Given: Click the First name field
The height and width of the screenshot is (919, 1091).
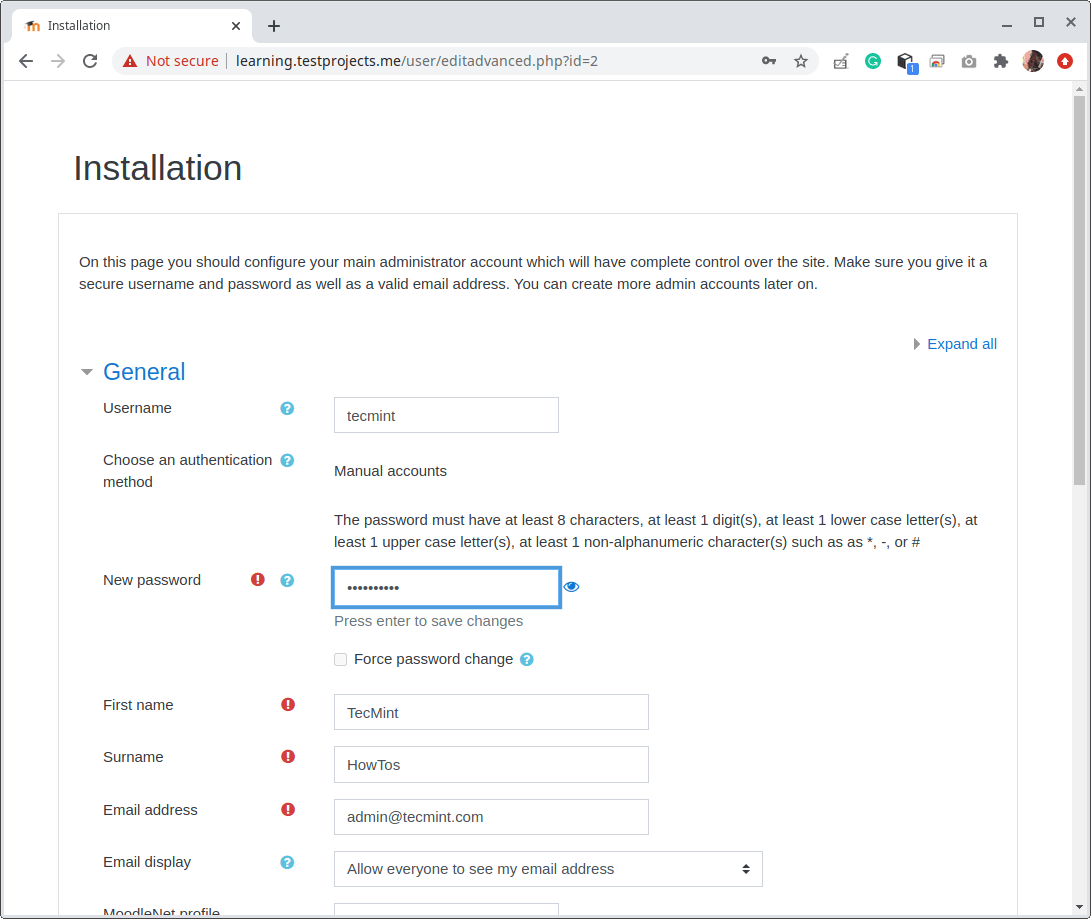Looking at the screenshot, I should point(491,712).
